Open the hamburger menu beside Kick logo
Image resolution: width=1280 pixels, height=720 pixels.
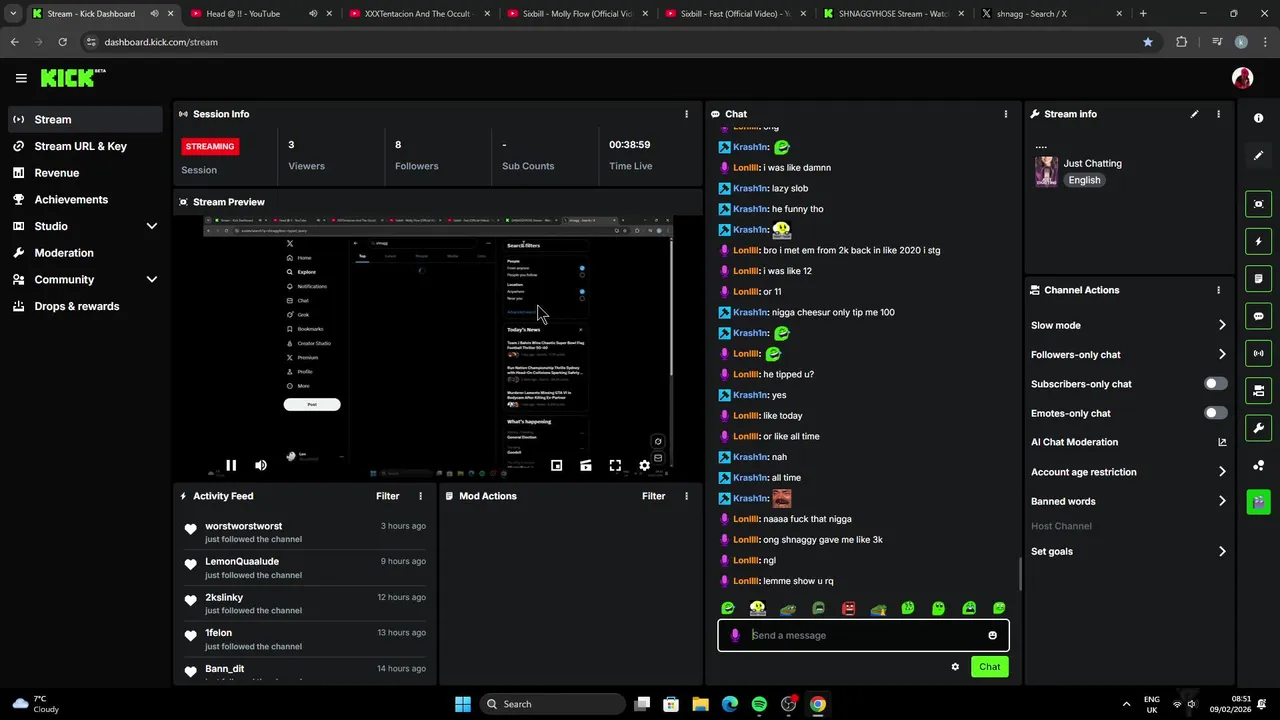coord(21,78)
